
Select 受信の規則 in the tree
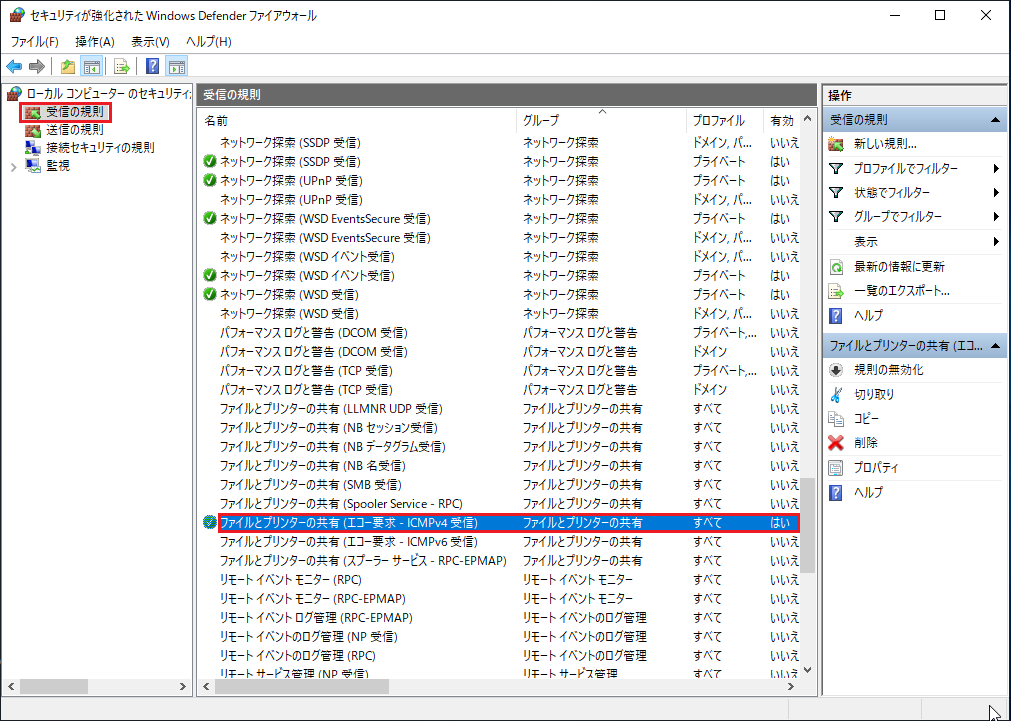[x=74, y=112]
